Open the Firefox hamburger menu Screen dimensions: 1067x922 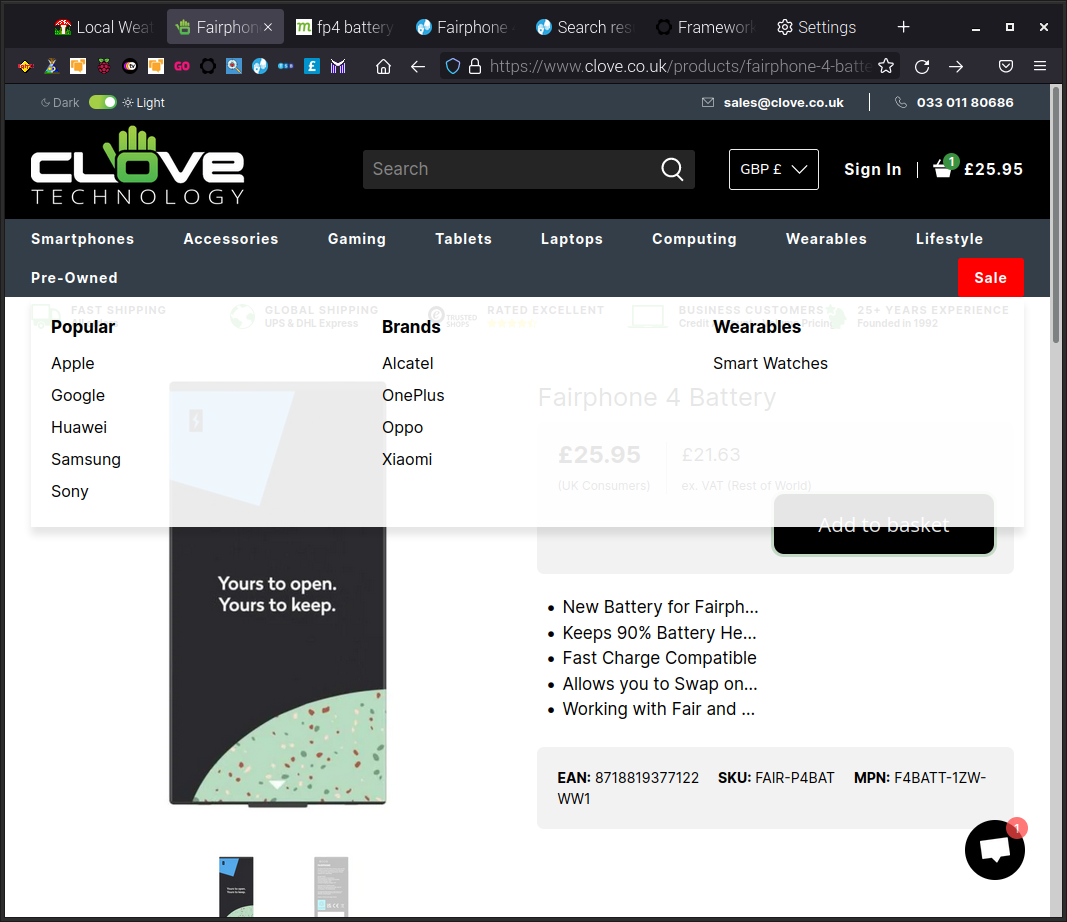(x=1040, y=66)
